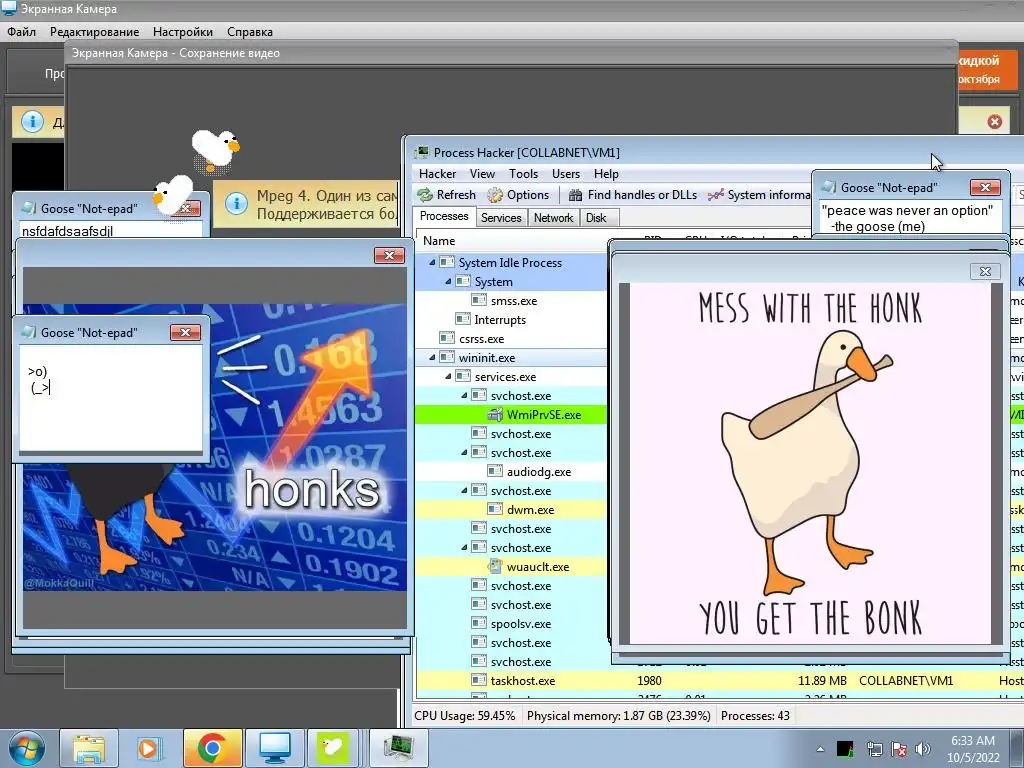Collapse the wininit.exe tree node
Screen dimensions: 1024x768
[432, 358]
